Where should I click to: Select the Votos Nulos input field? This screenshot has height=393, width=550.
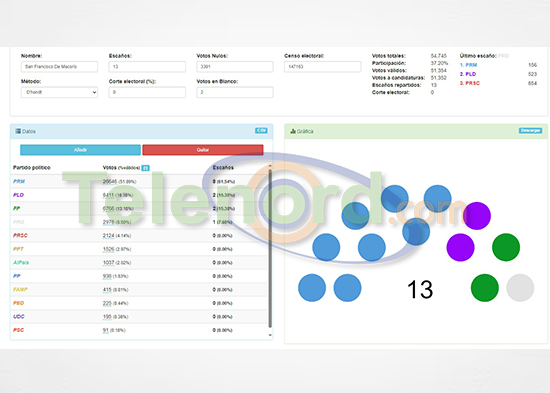click(235, 67)
